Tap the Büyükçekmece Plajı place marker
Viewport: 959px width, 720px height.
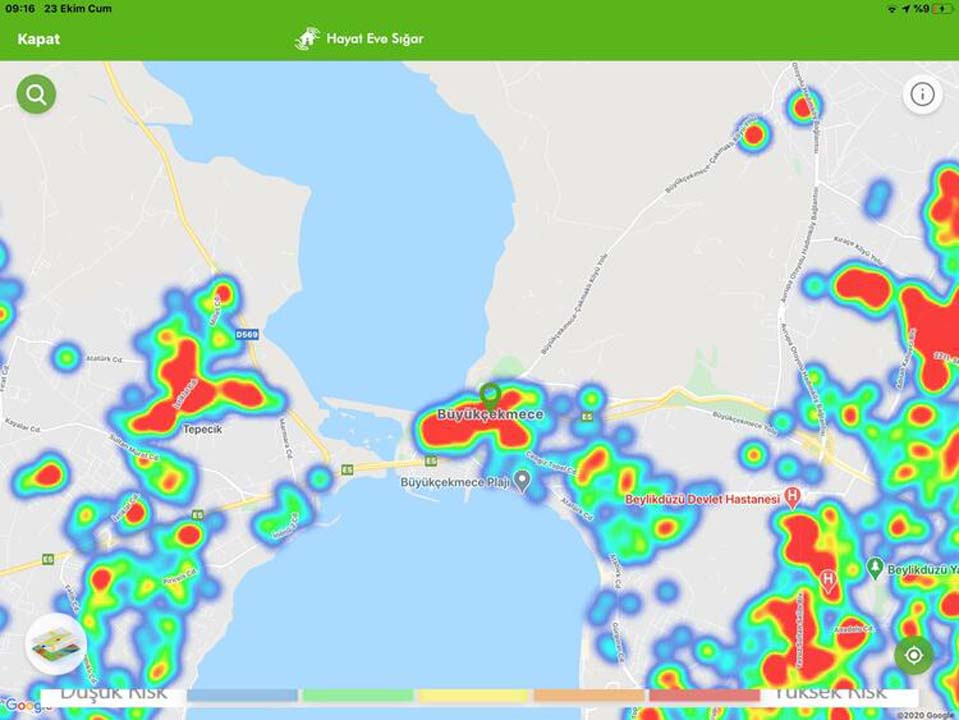tap(522, 481)
